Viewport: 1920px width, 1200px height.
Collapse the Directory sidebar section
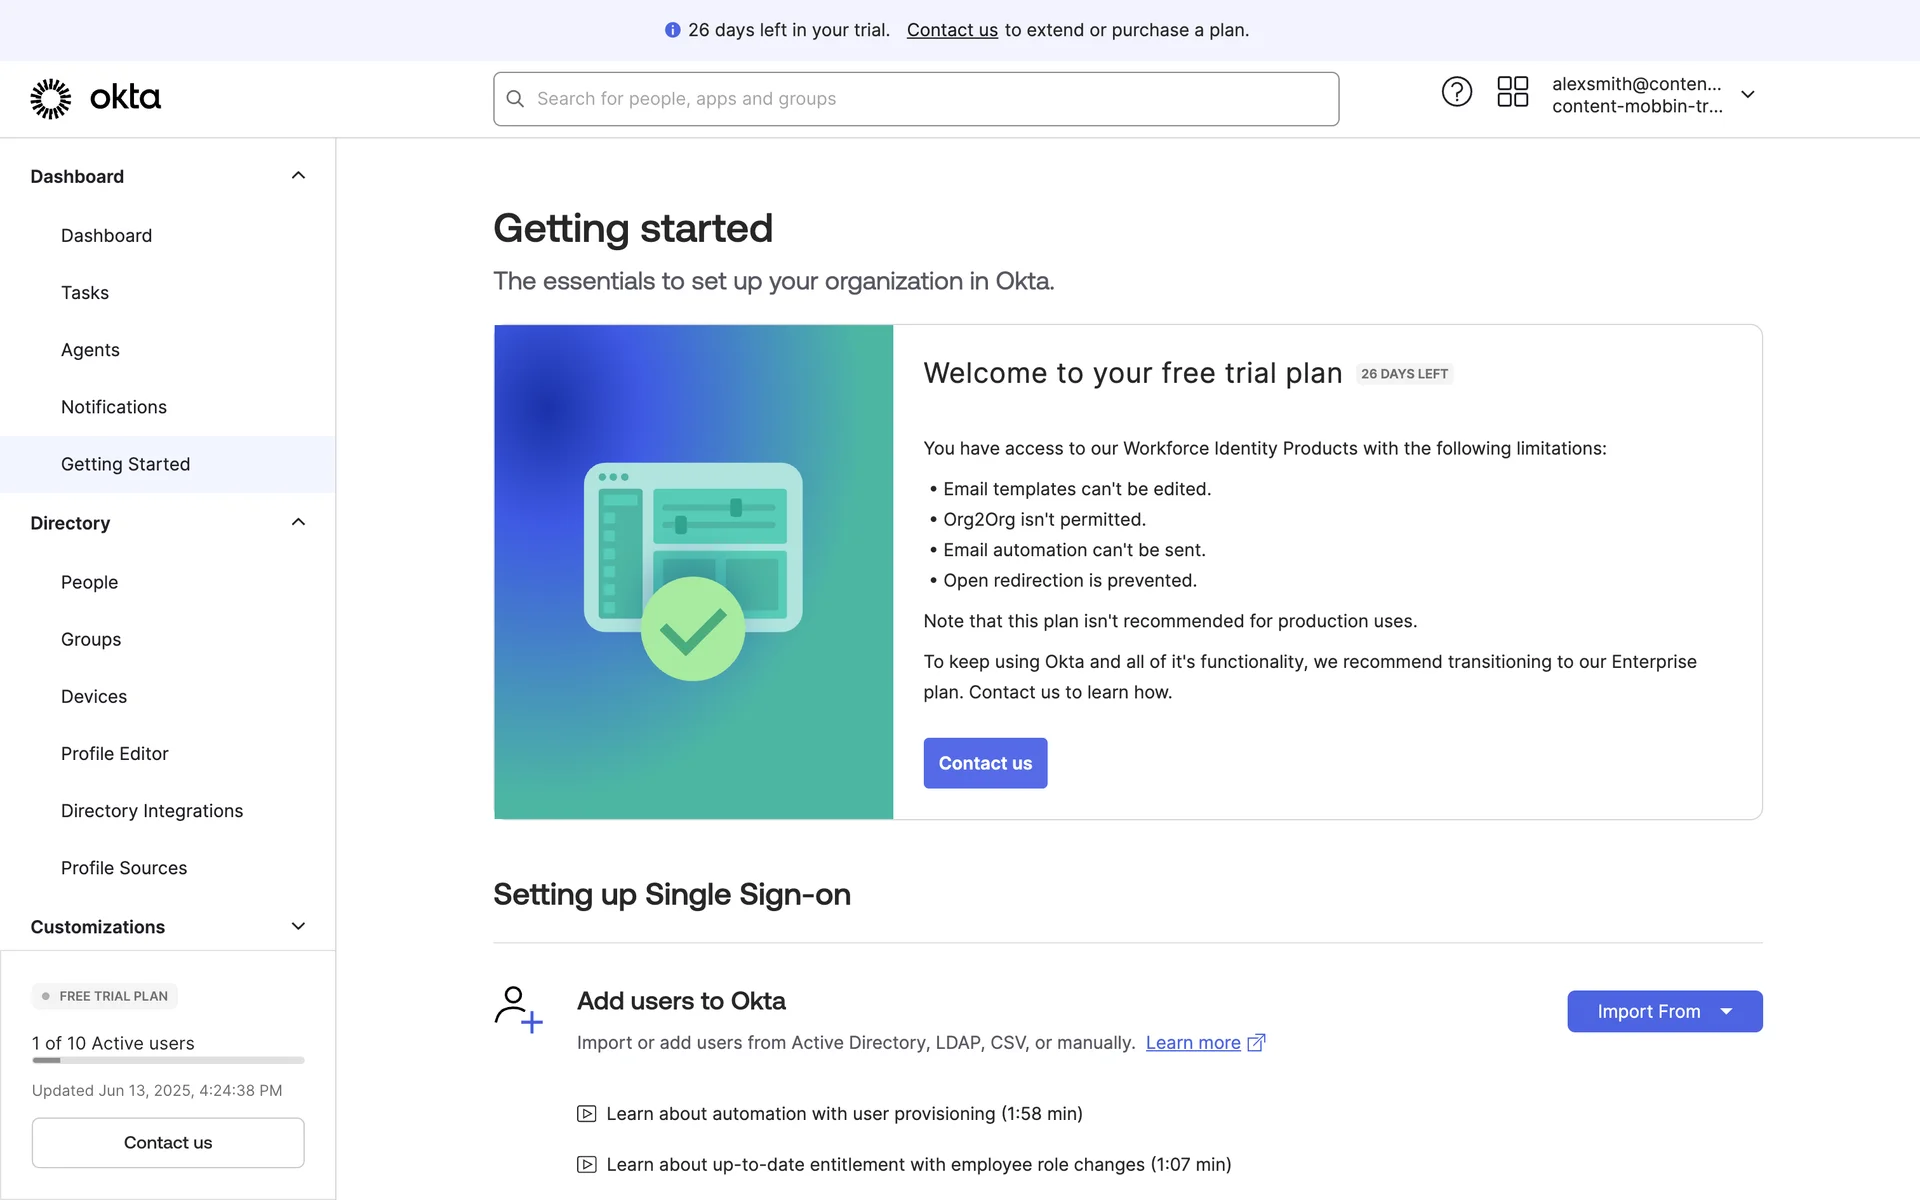coord(298,523)
